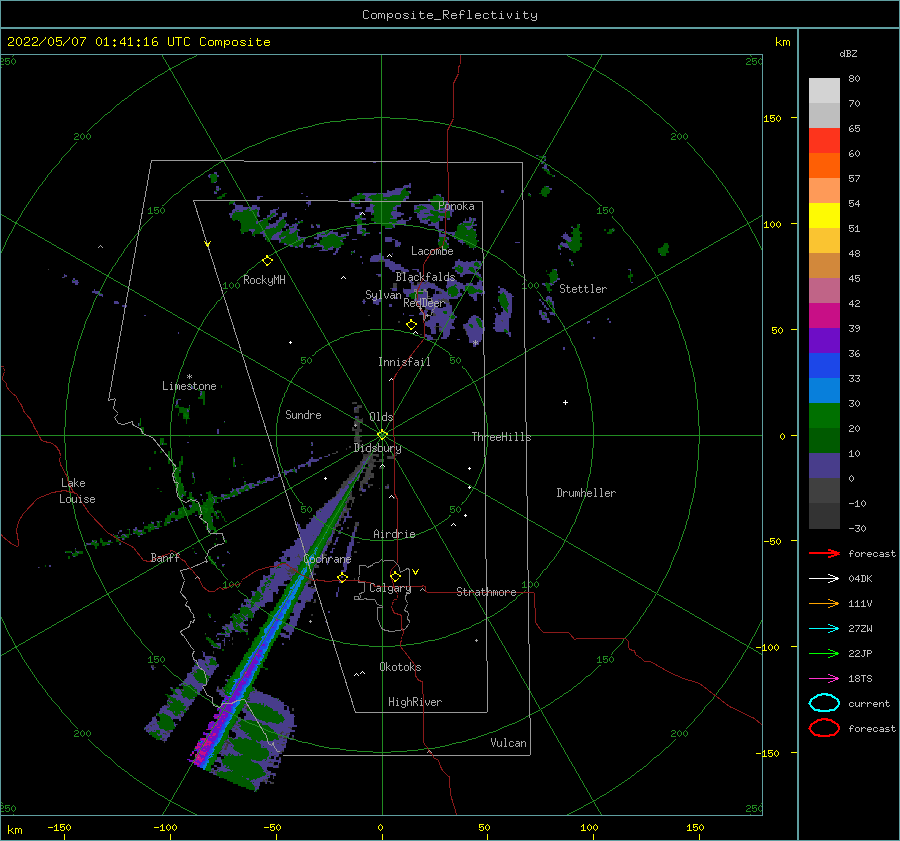Click the Airdrie city label

click(394, 534)
